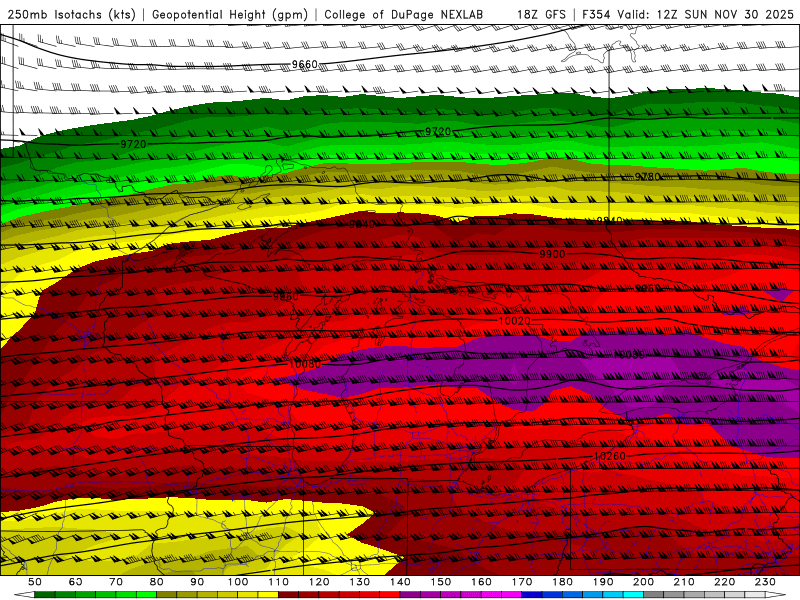The image size is (800, 600).
Task: Click the 140 knot scale label
Action: (x=400, y=582)
